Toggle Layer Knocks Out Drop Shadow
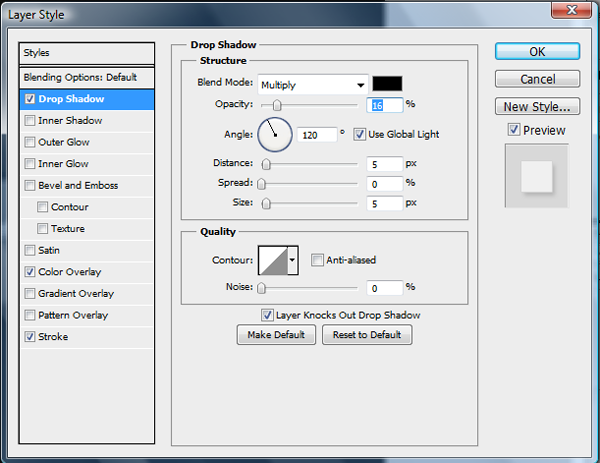 [x=267, y=315]
